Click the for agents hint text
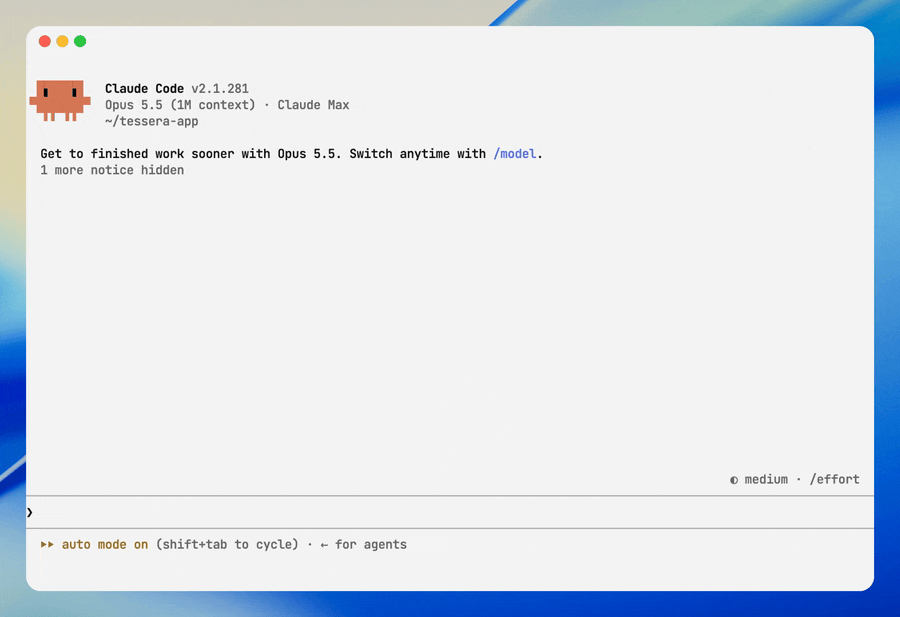900x617 pixels. [x=371, y=545]
